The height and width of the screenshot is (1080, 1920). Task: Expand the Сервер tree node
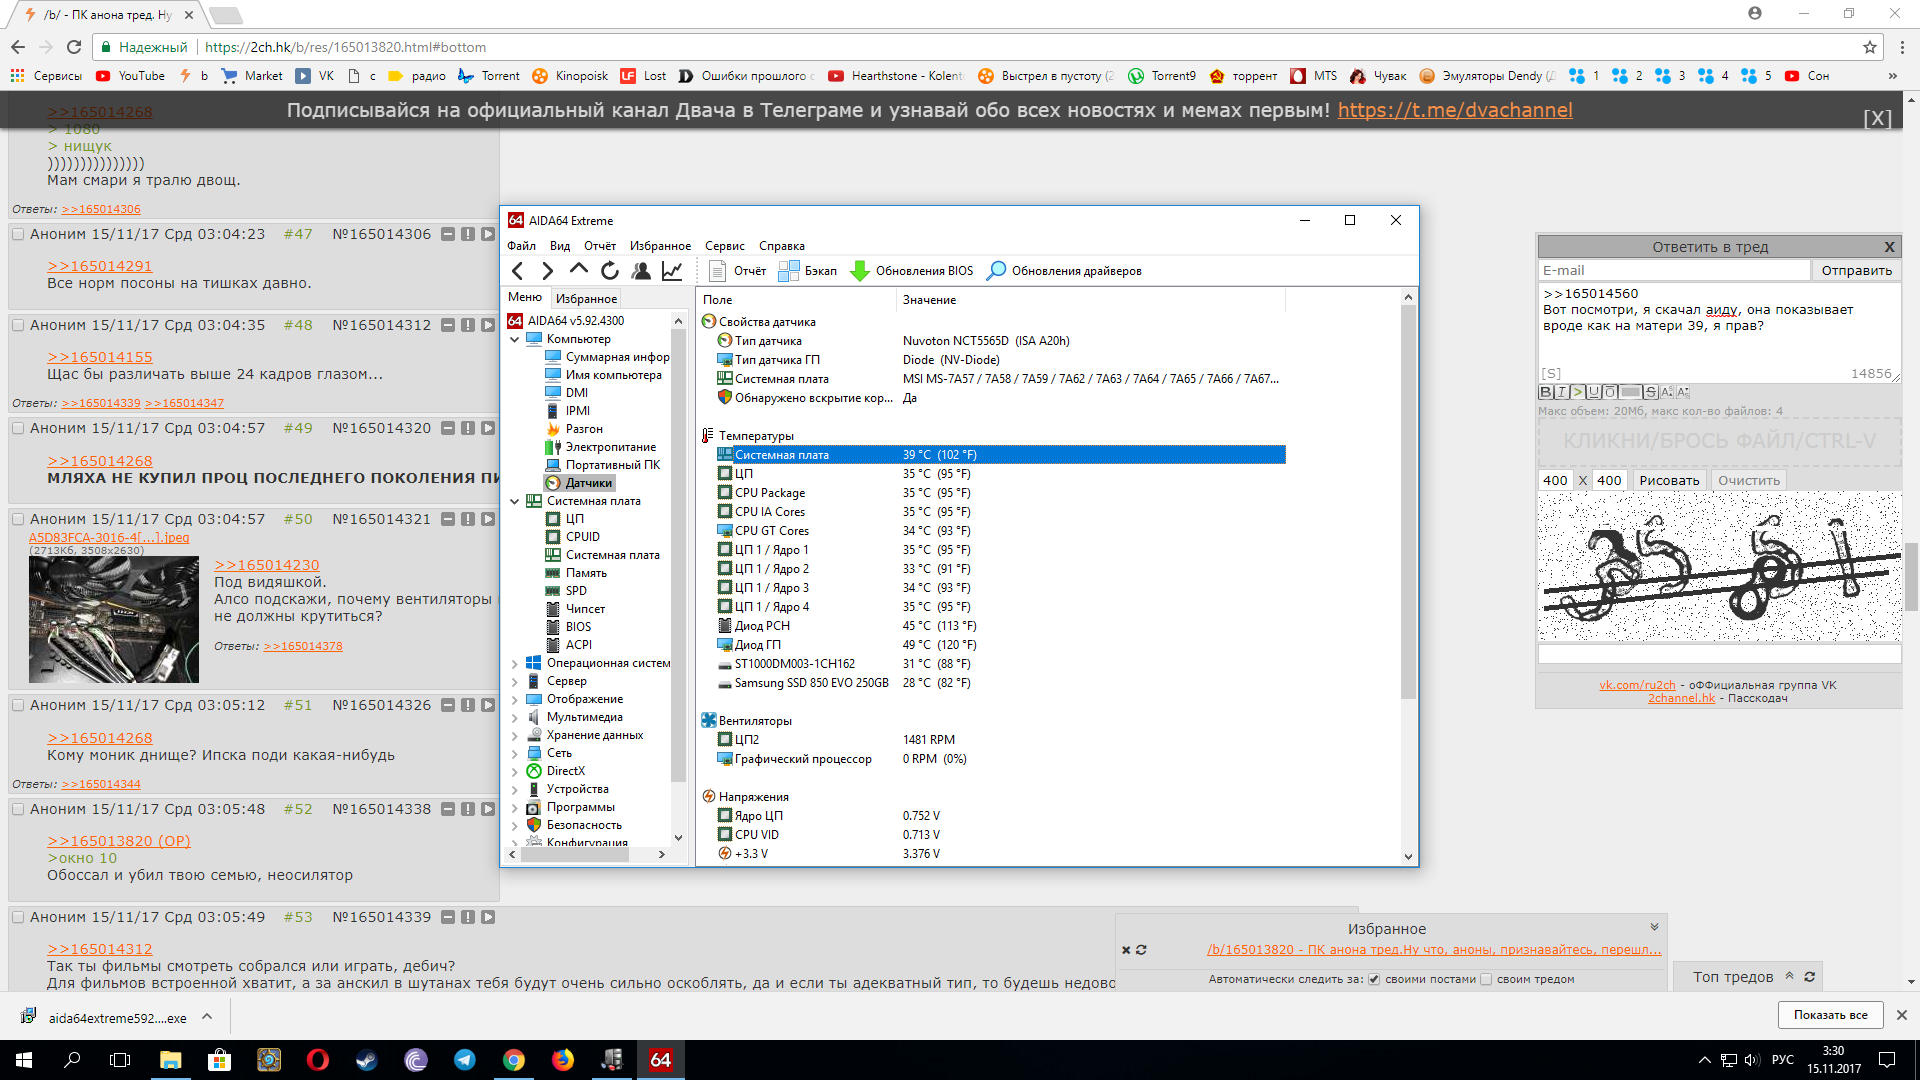click(x=515, y=681)
